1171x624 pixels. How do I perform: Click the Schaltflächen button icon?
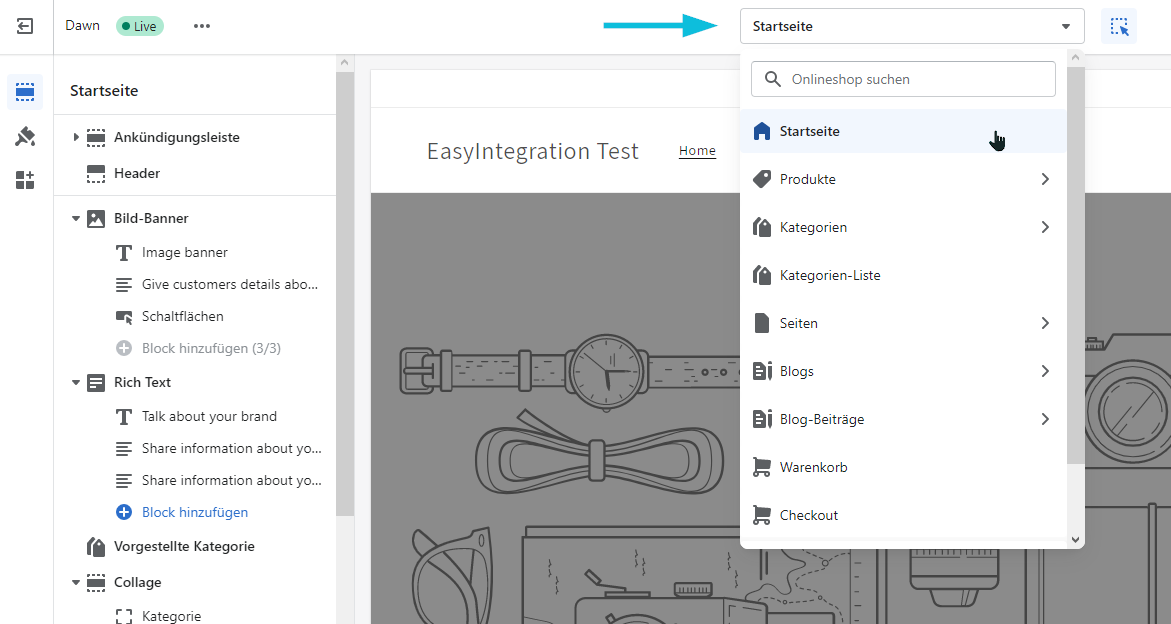[124, 316]
